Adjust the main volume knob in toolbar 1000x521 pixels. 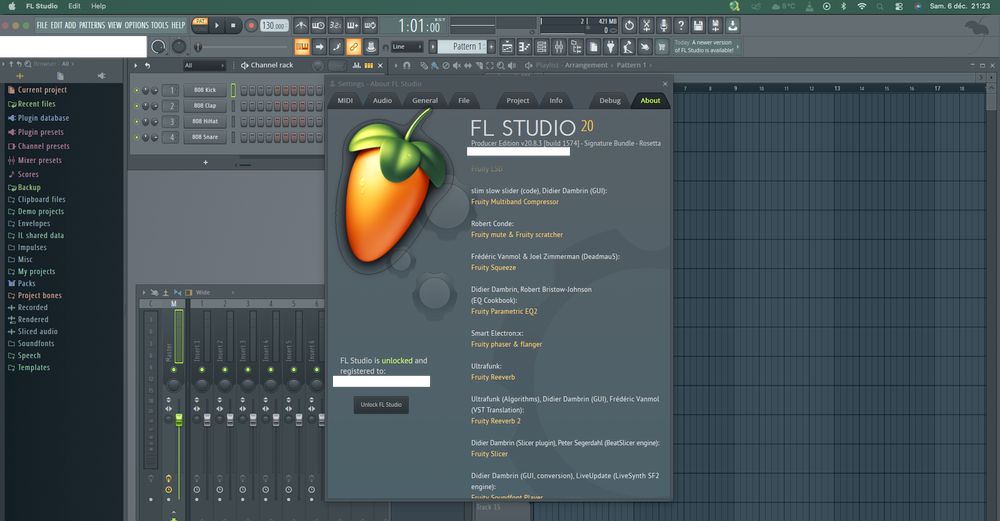click(x=158, y=47)
